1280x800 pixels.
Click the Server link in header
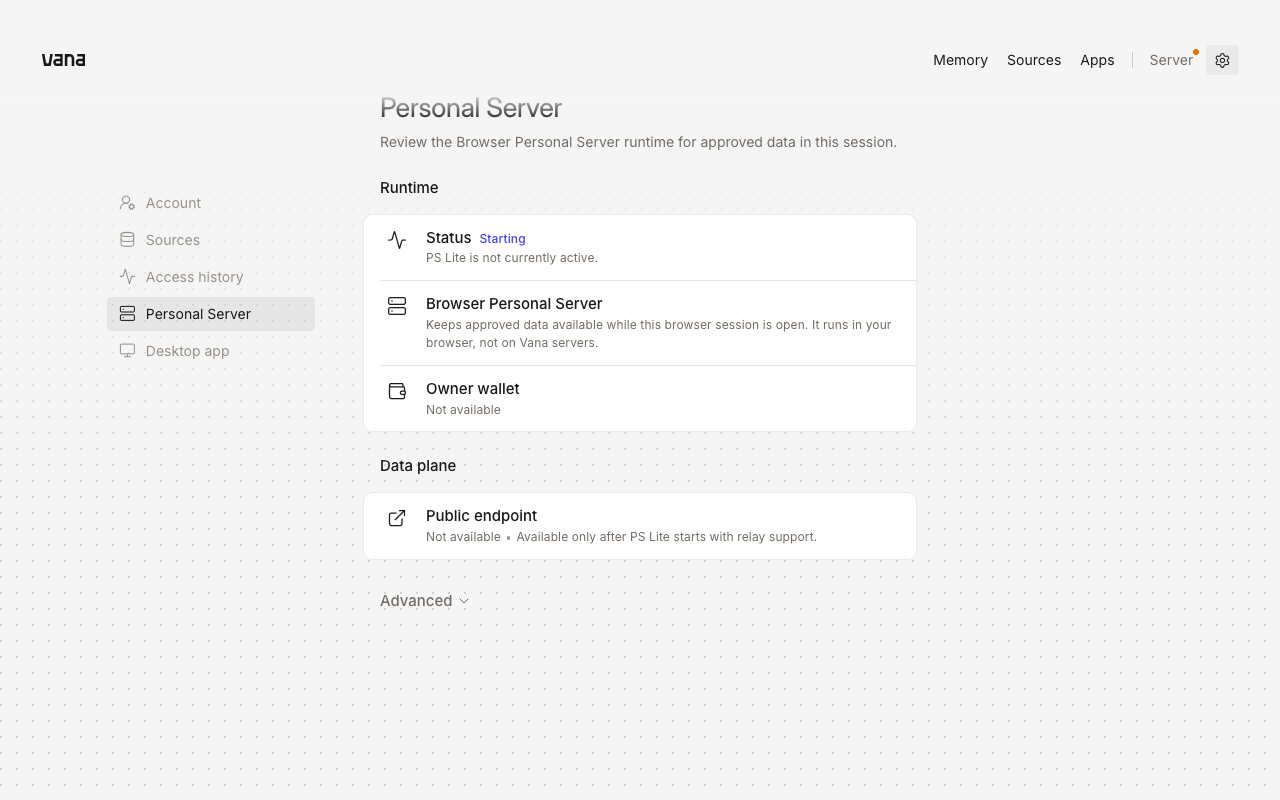1171,60
